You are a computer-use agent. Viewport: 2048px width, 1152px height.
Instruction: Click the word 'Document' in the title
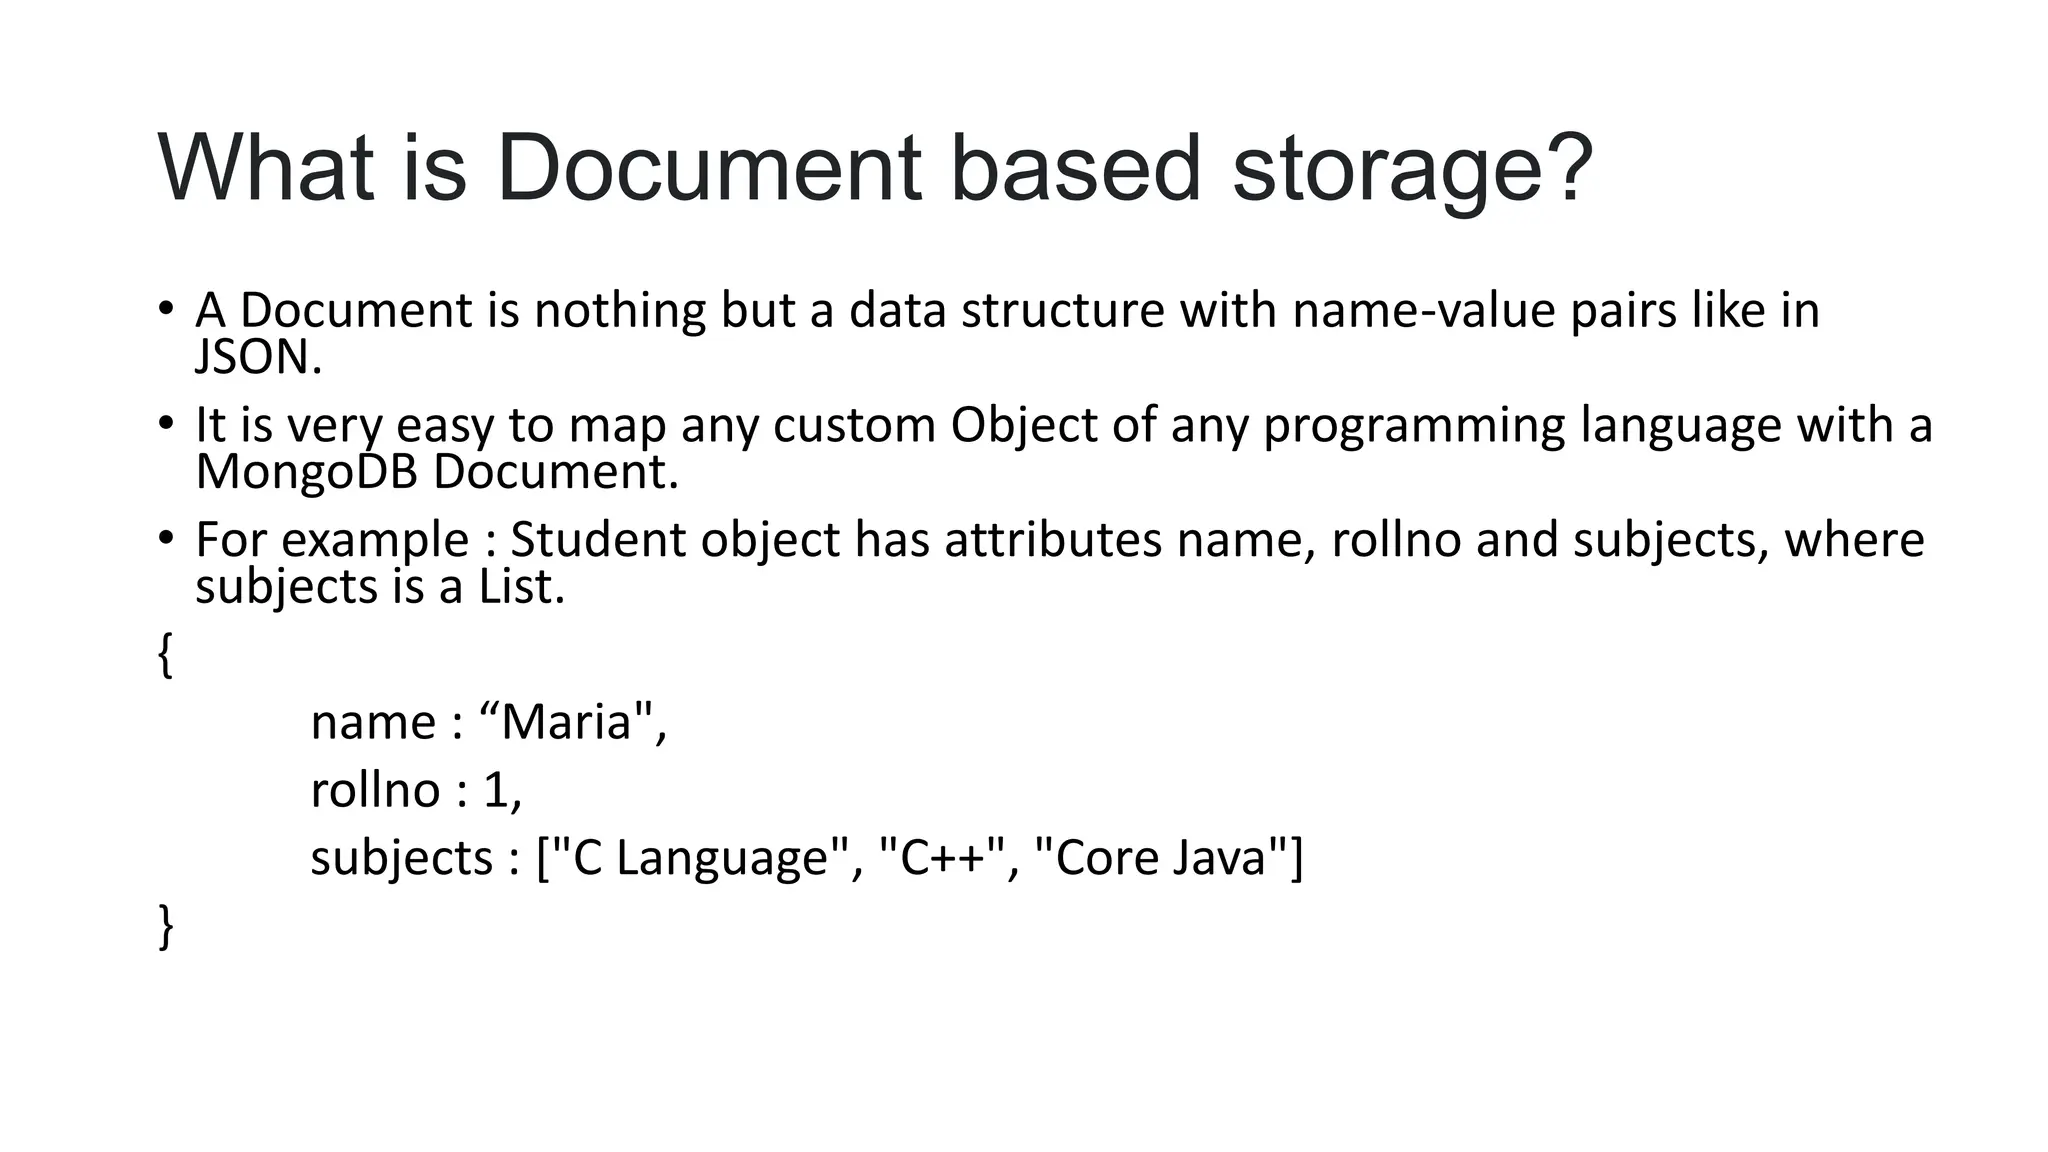pos(708,168)
